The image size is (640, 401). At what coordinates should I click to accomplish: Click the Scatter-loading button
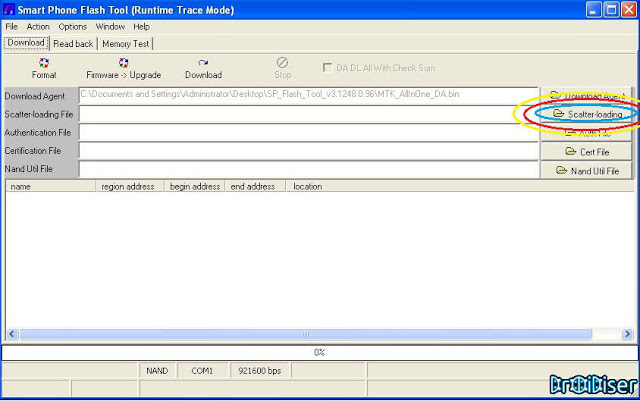(587, 114)
